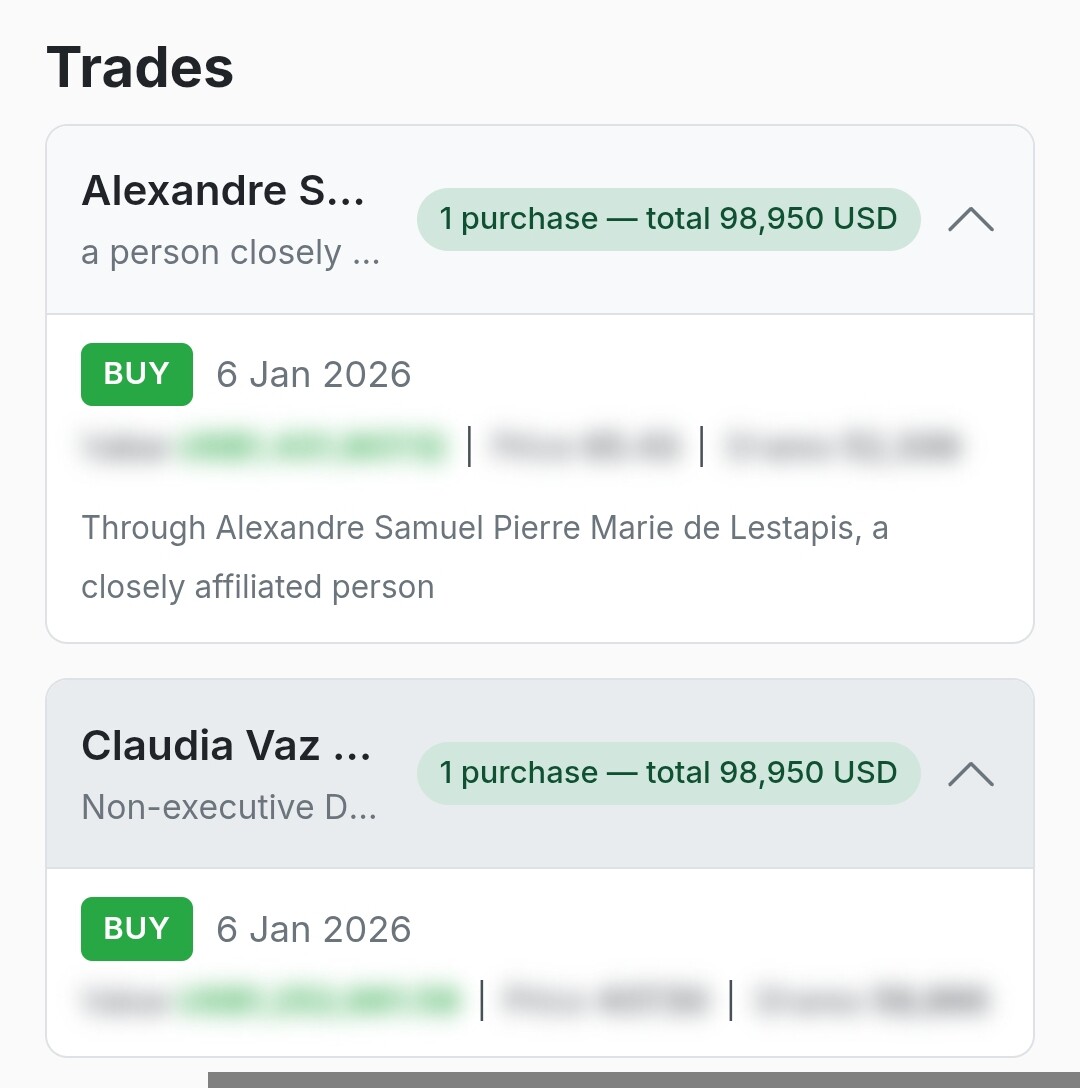Select the Claudia Vaz ... name header

coord(226,745)
